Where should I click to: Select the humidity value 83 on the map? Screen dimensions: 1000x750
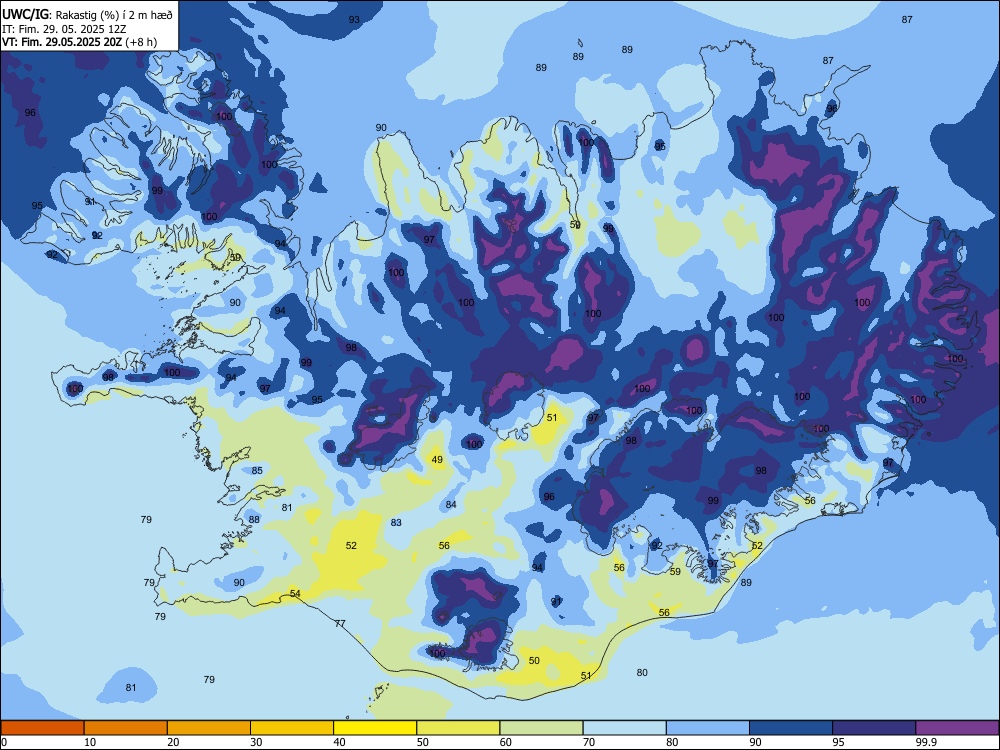tap(396, 522)
